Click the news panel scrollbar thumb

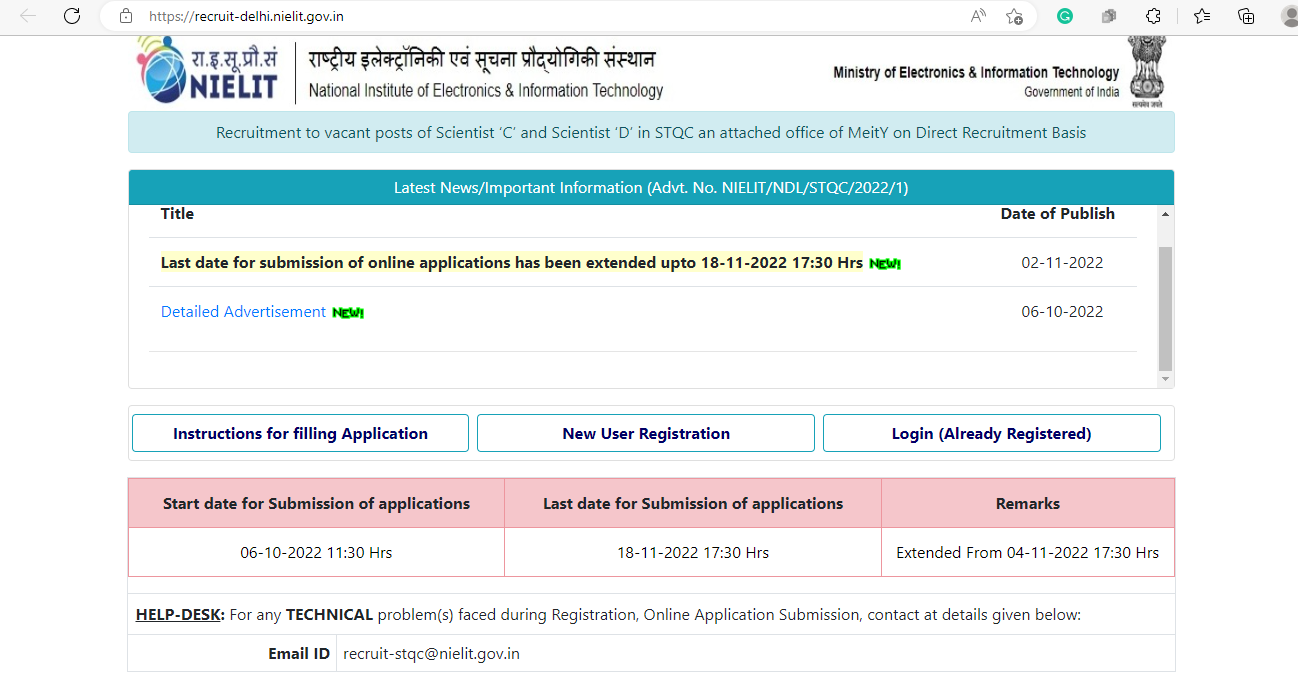click(x=1165, y=308)
